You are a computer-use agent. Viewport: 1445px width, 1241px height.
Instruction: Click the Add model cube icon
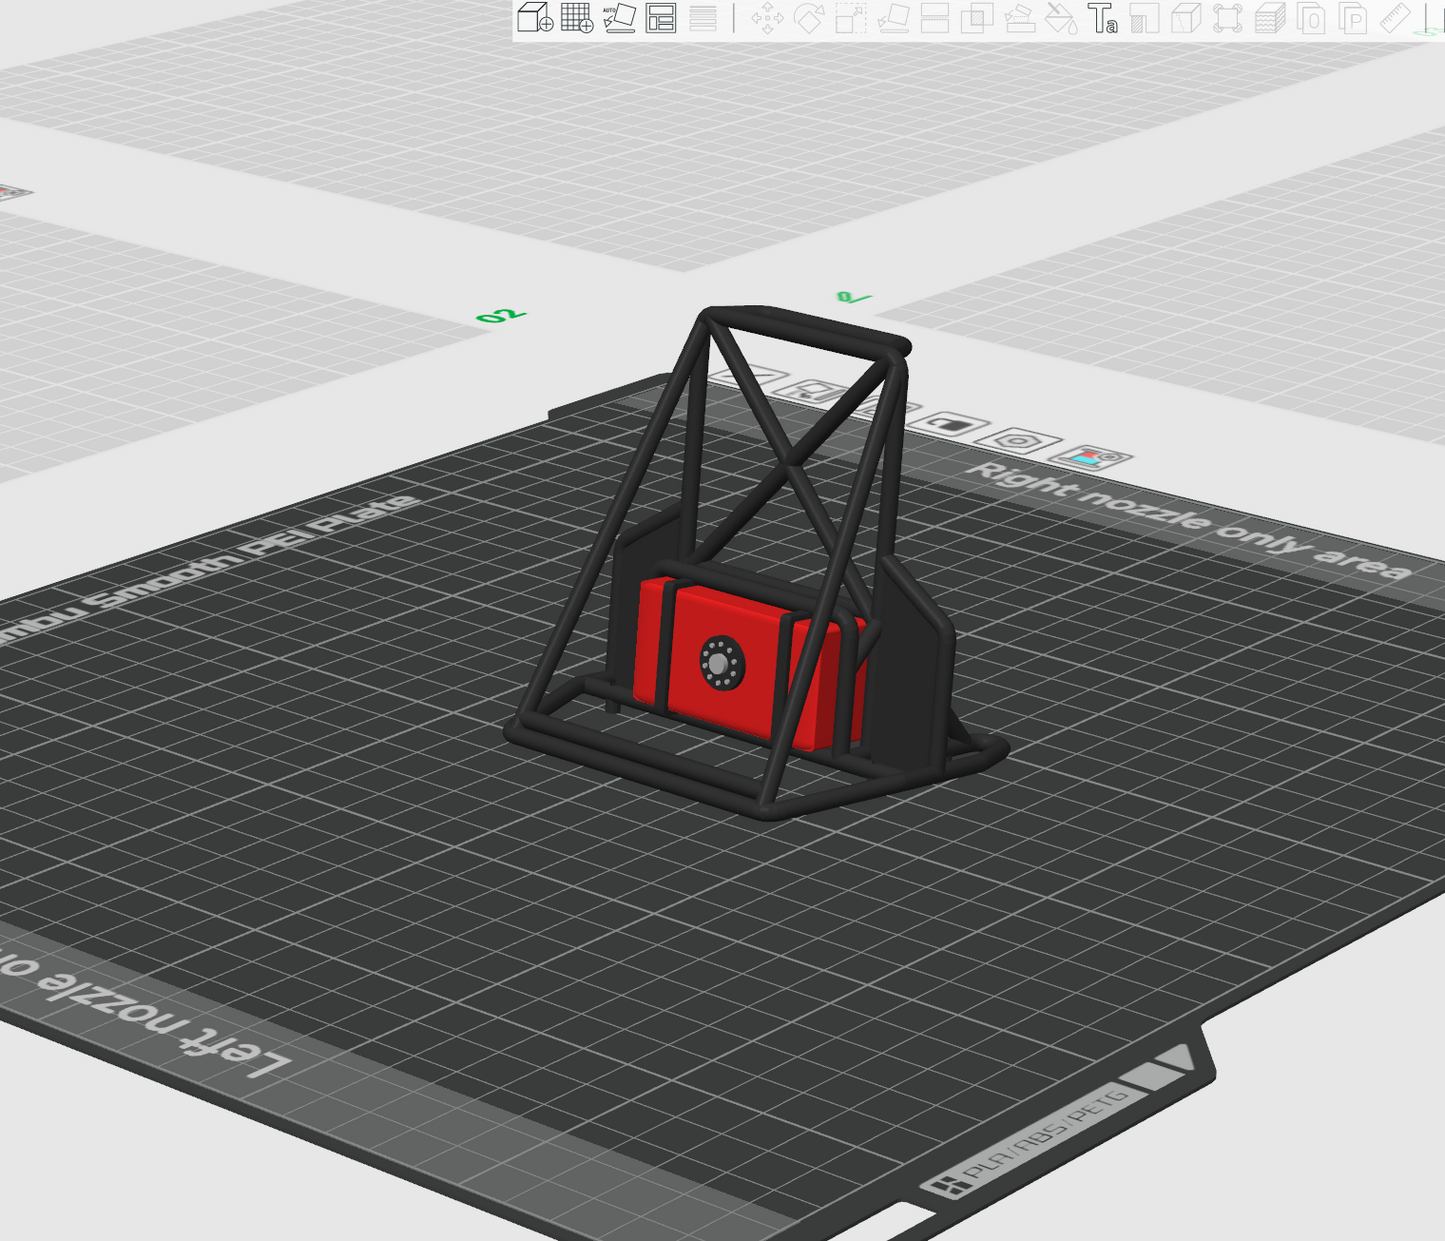click(x=535, y=18)
